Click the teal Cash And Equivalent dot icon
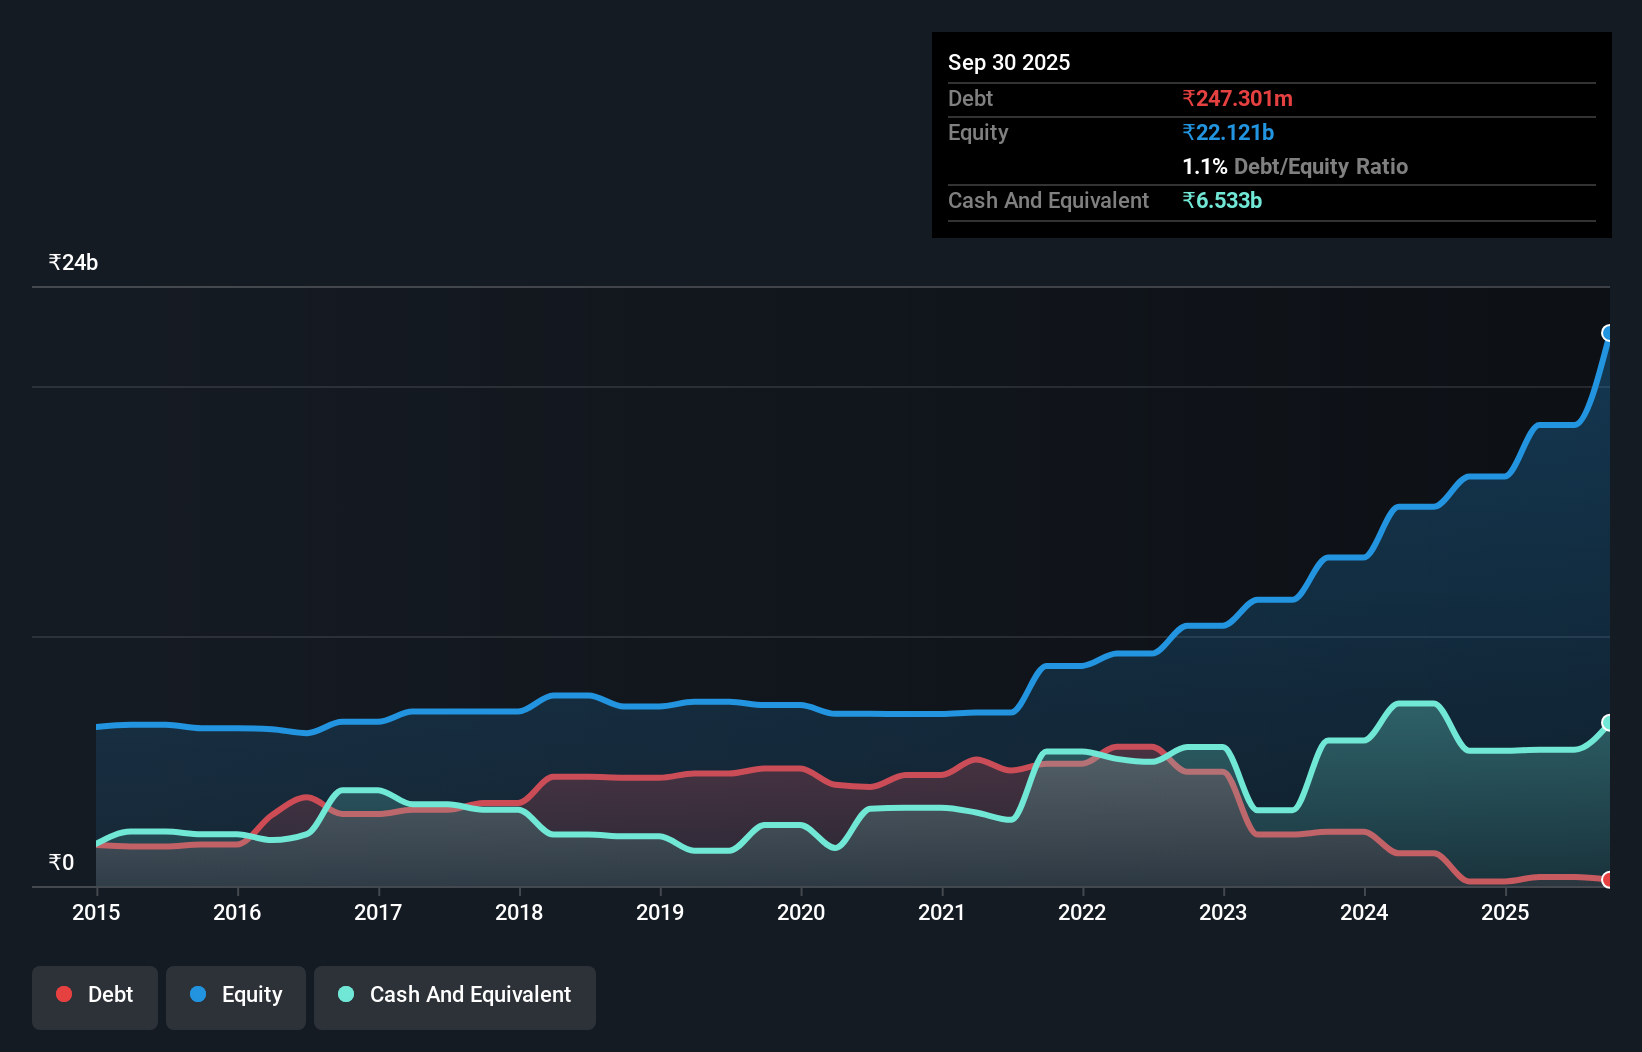1642x1052 pixels. 344,994
